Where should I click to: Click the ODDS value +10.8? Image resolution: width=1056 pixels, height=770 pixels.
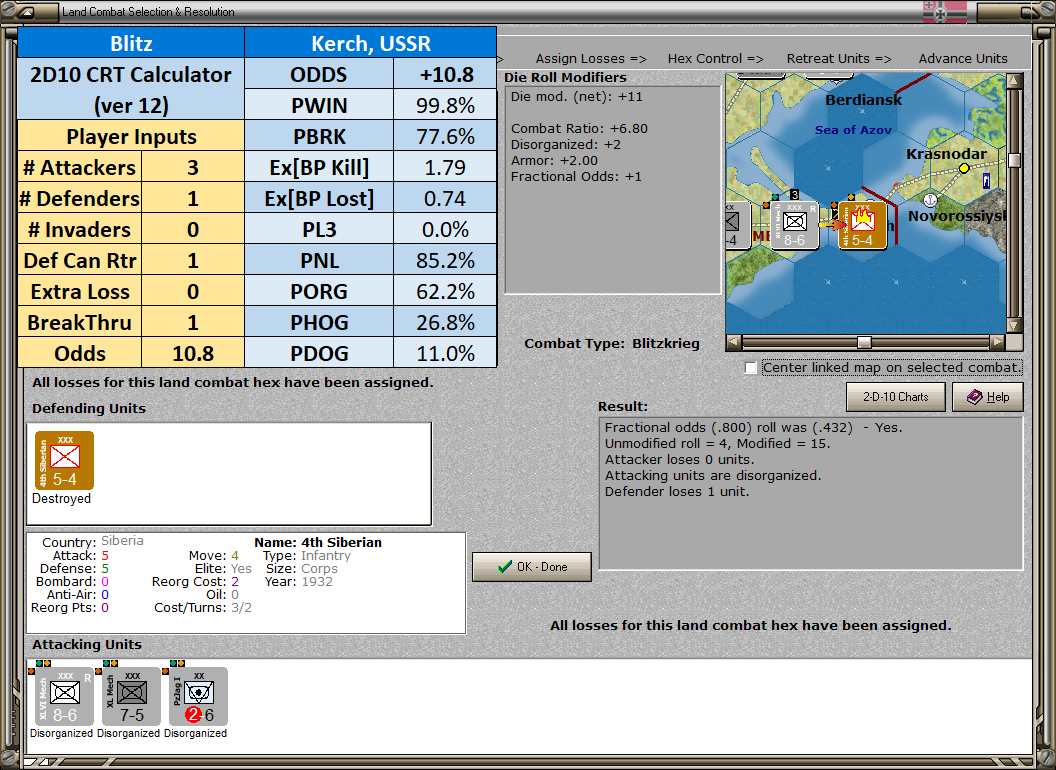(445, 74)
